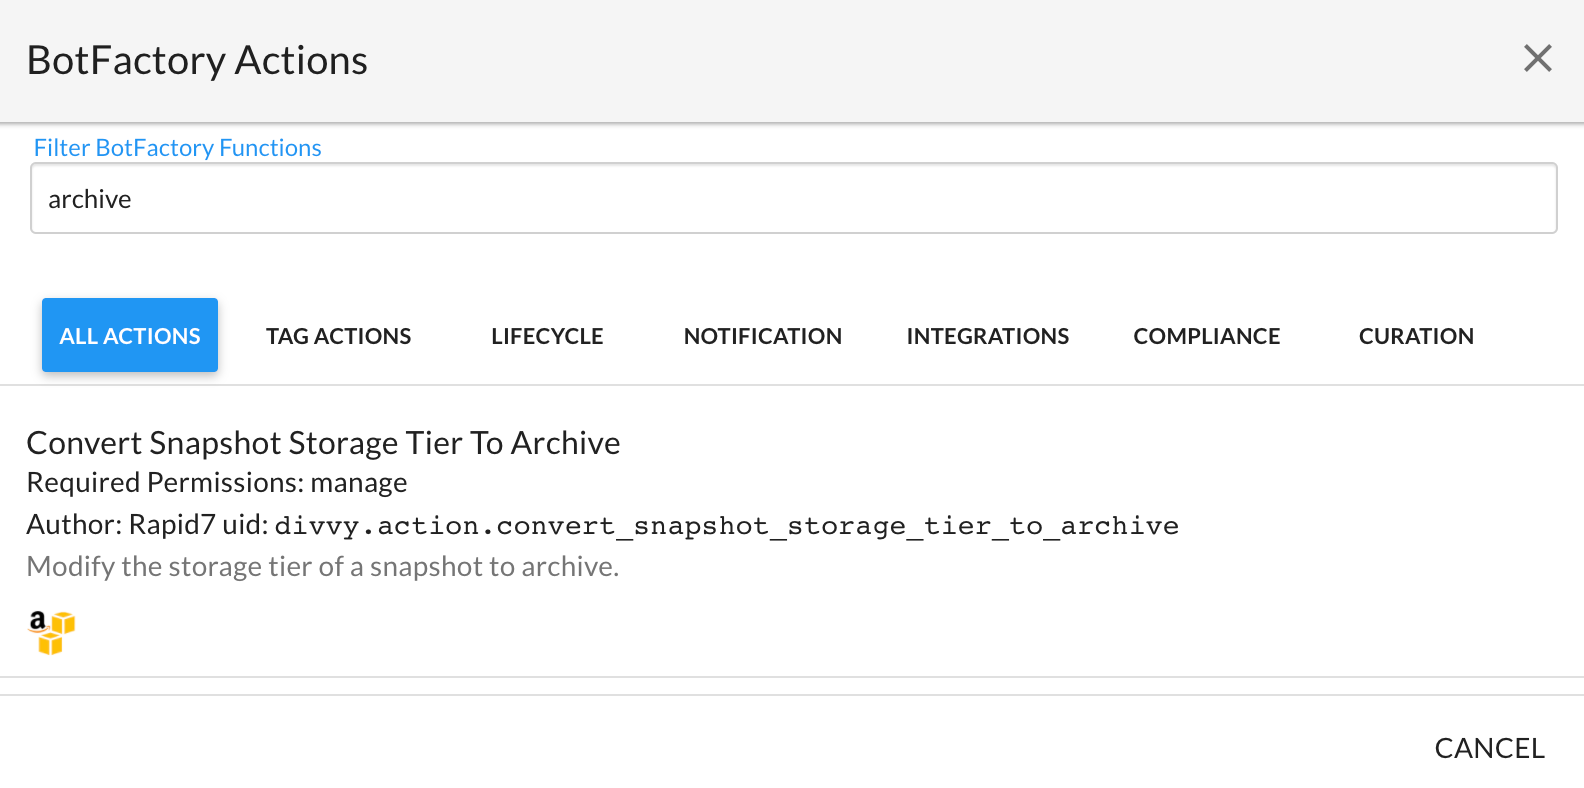Close the BotFactory Actions dialog
Viewport: 1584px width, 788px height.
(x=1537, y=59)
